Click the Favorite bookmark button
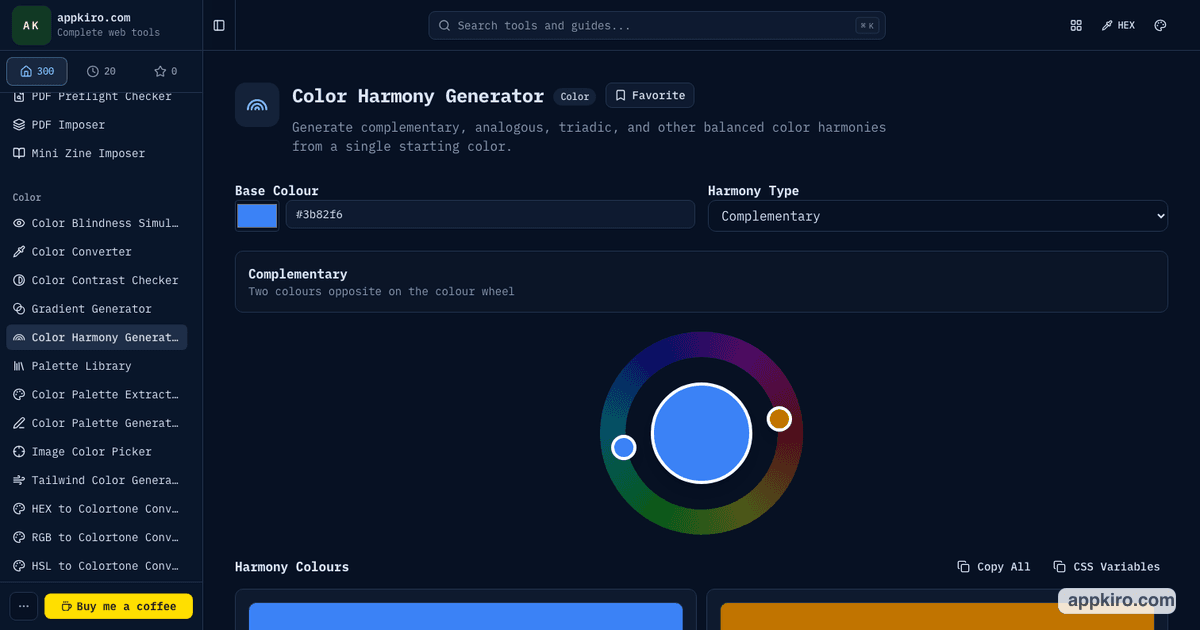Viewport: 1200px width, 630px height. pos(650,95)
